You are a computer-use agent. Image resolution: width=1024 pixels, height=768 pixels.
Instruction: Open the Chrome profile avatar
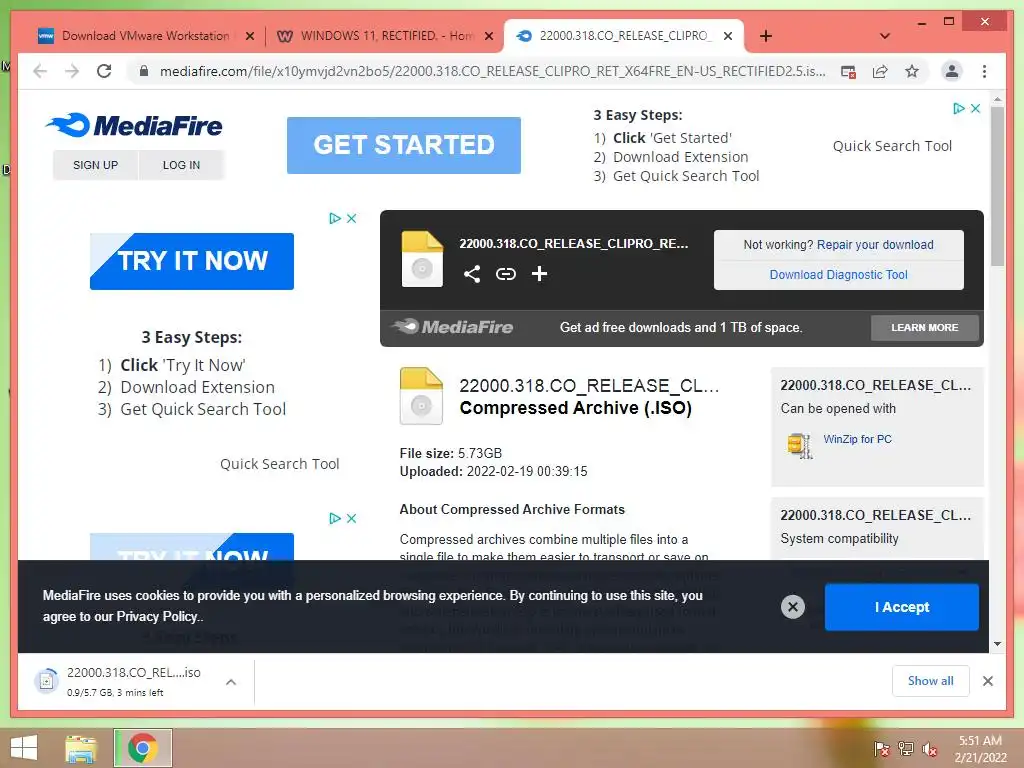(952, 71)
